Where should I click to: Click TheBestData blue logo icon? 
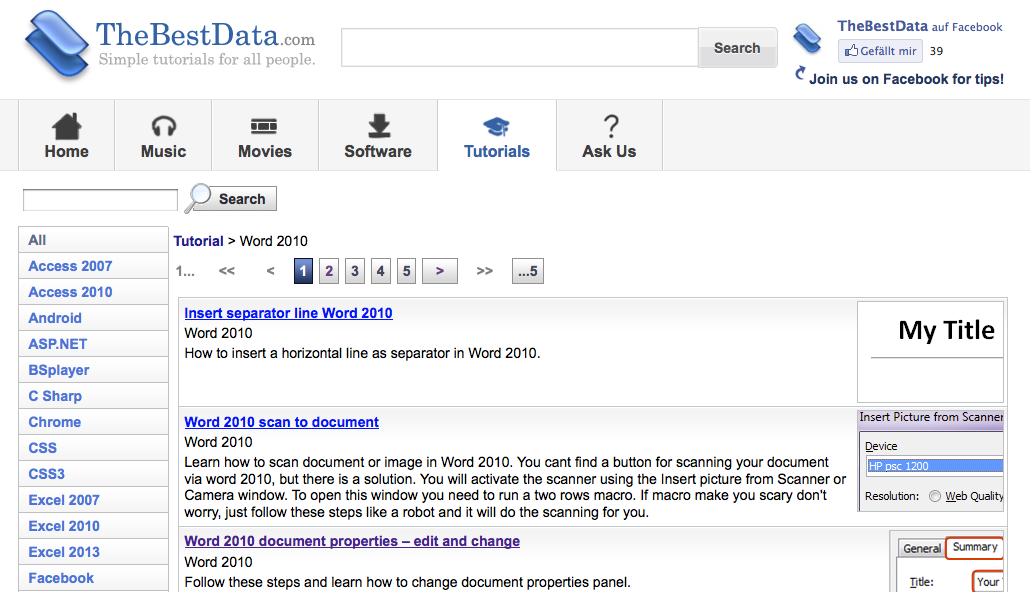coord(57,45)
